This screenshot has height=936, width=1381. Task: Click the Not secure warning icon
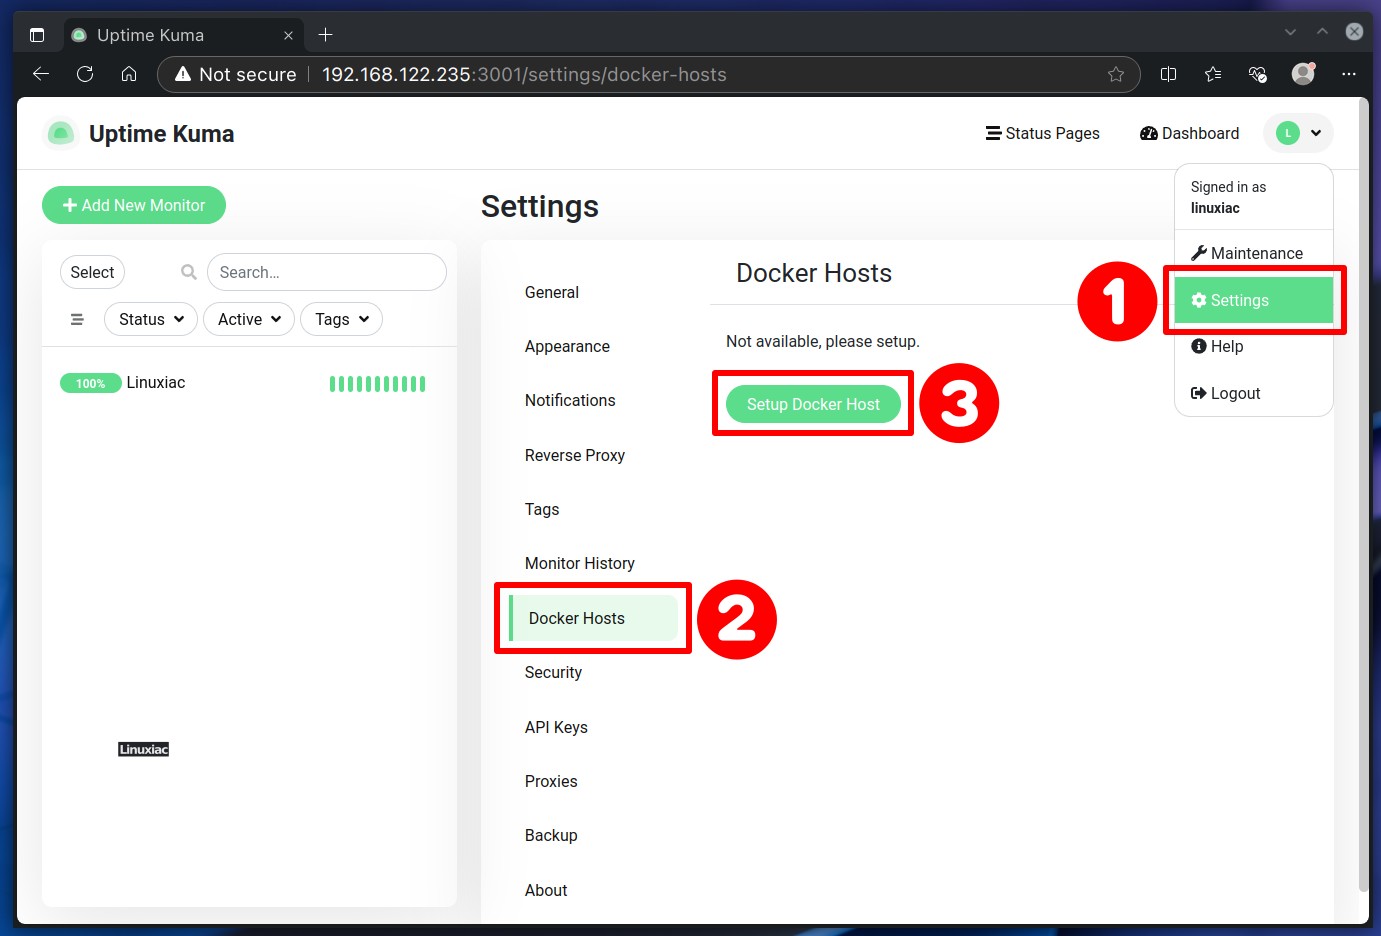click(x=183, y=74)
